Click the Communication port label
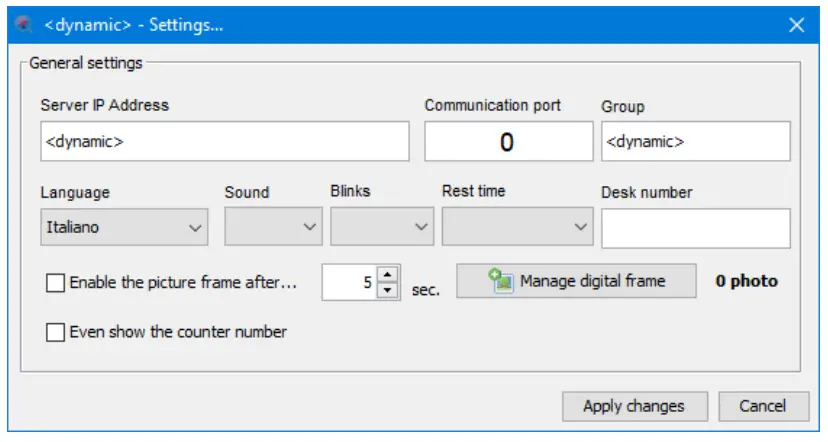The height and width of the screenshot is (442, 828). [x=493, y=105]
